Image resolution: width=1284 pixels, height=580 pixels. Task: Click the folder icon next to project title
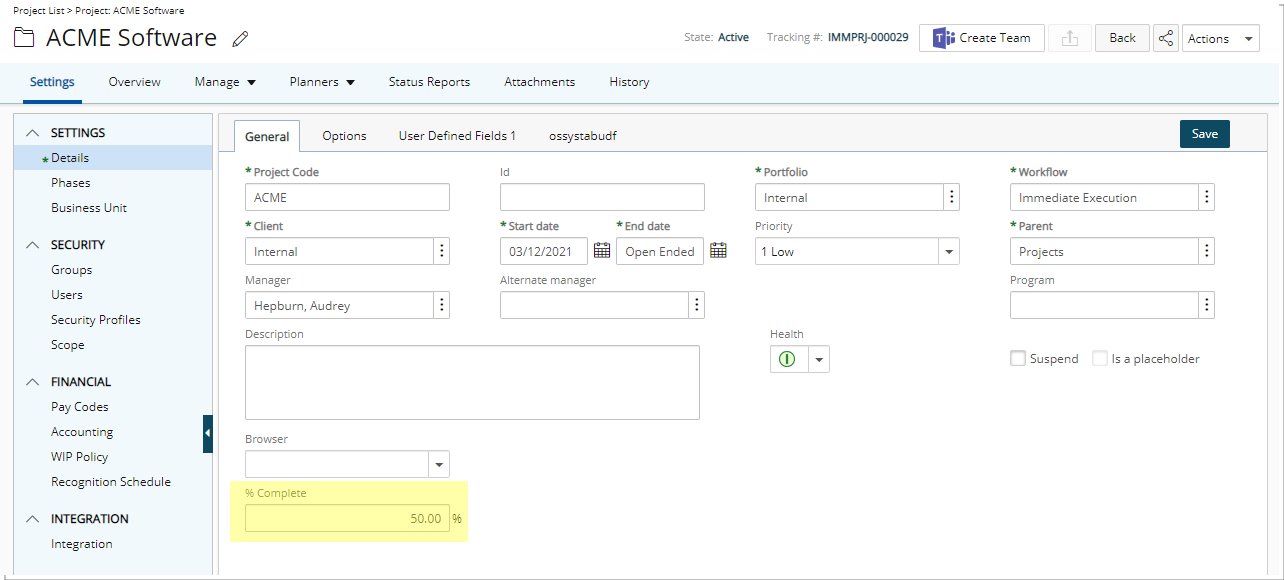pos(23,38)
